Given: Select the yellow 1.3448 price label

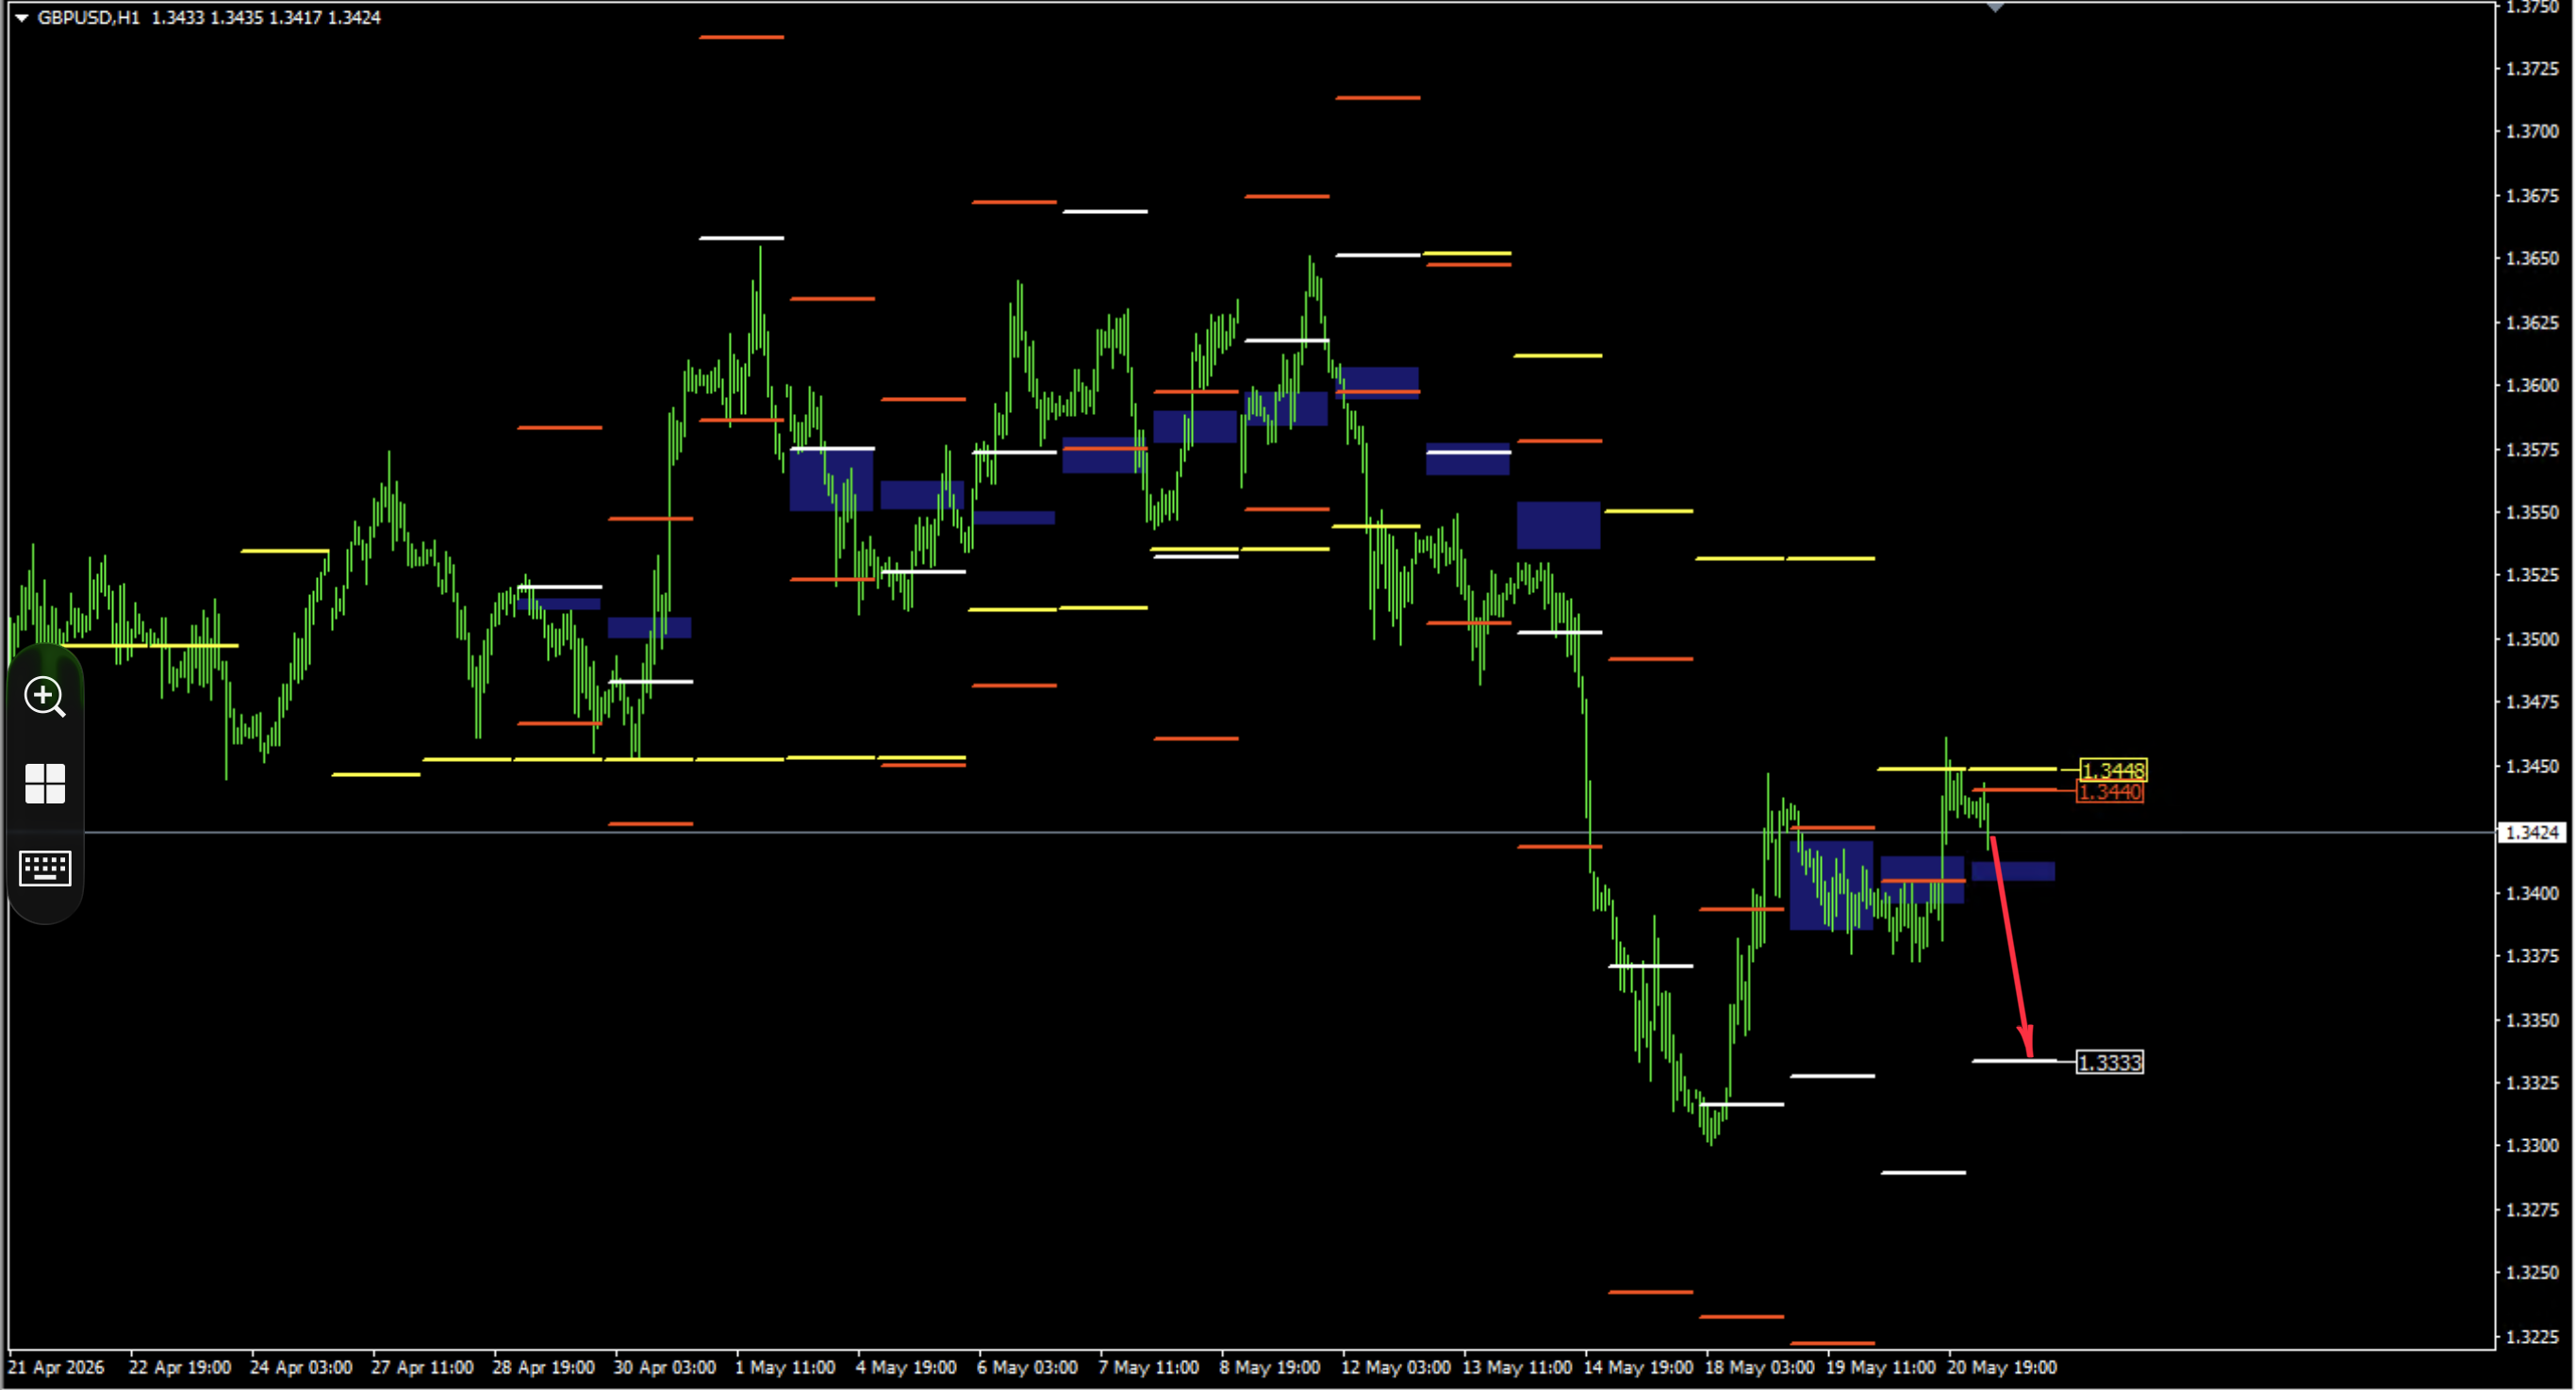Looking at the screenshot, I should 2112,770.
